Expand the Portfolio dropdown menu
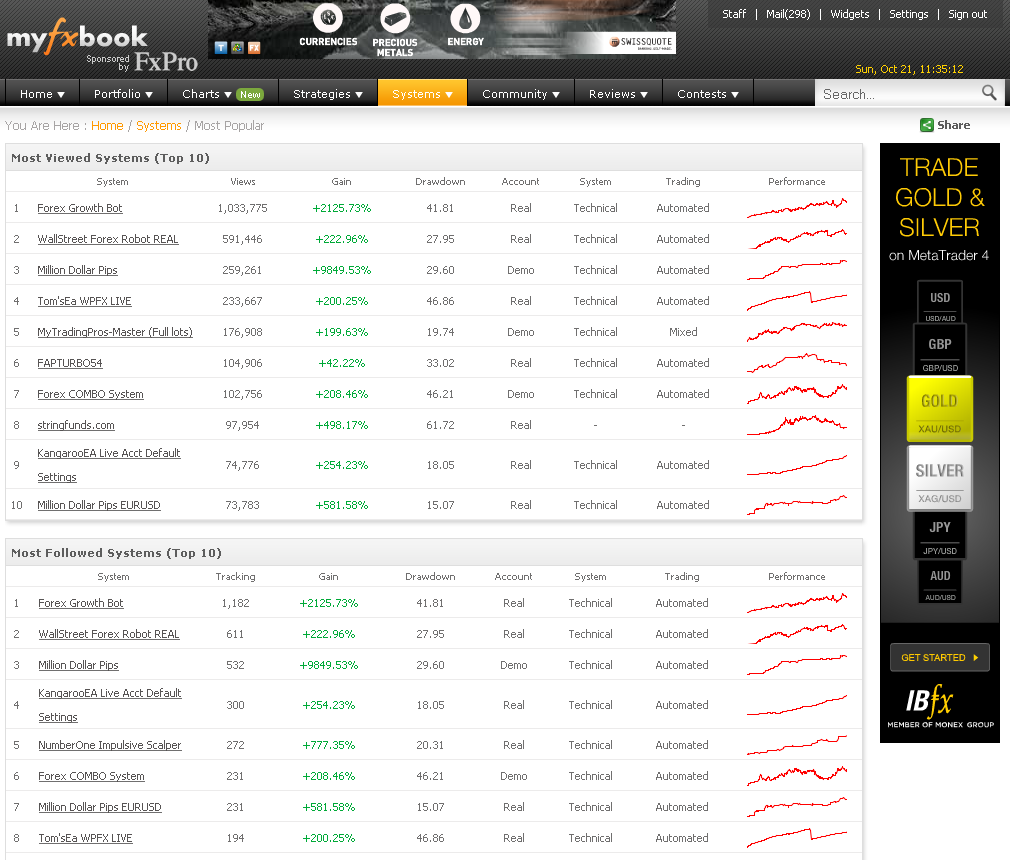Viewport: 1010px width, 860px height. click(x=123, y=94)
